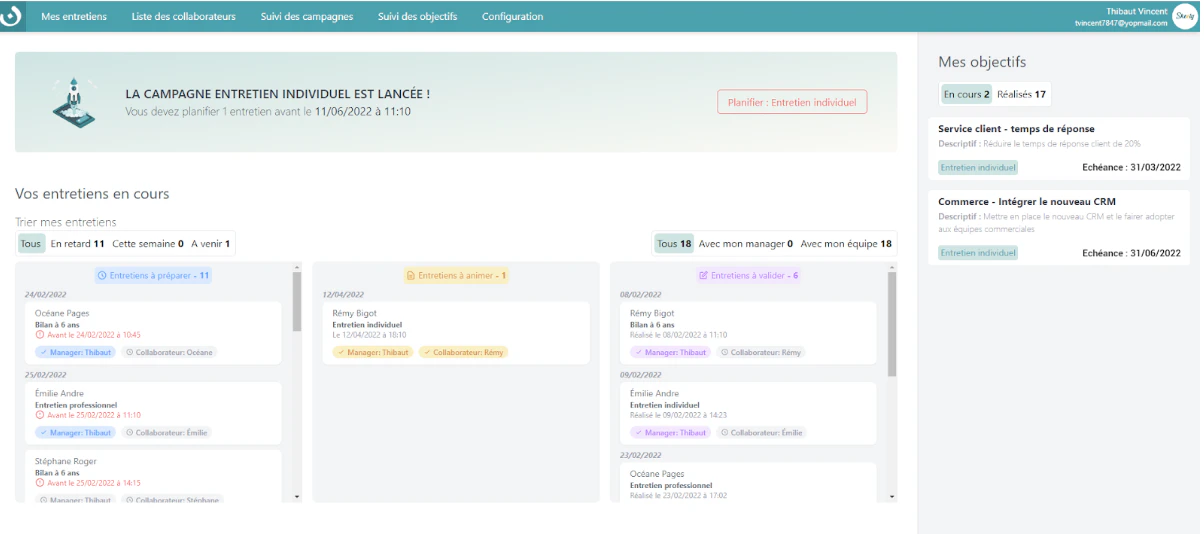1204x534 pixels.
Task: Click the Echéance : 31/03/2022 text
Action: (x=1131, y=168)
